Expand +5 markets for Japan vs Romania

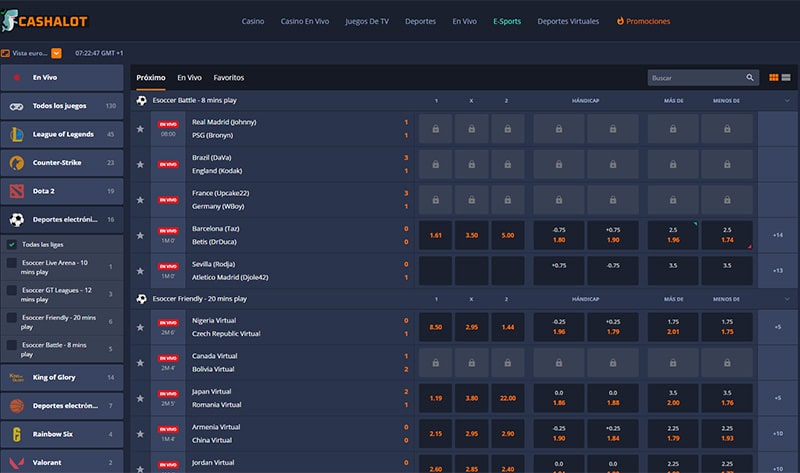778,398
